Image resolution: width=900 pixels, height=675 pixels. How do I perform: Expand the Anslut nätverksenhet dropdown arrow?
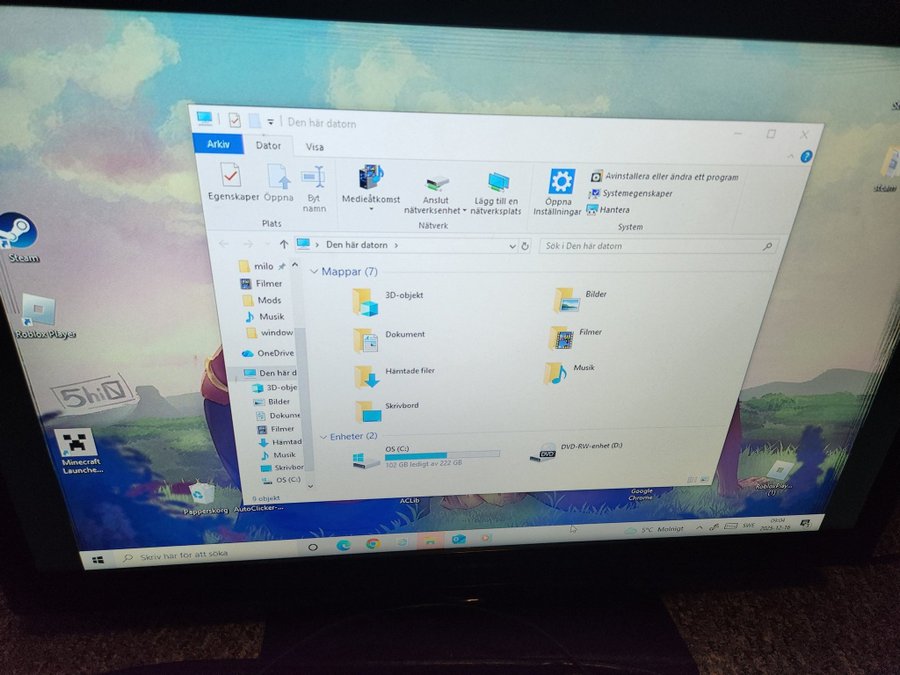point(465,211)
